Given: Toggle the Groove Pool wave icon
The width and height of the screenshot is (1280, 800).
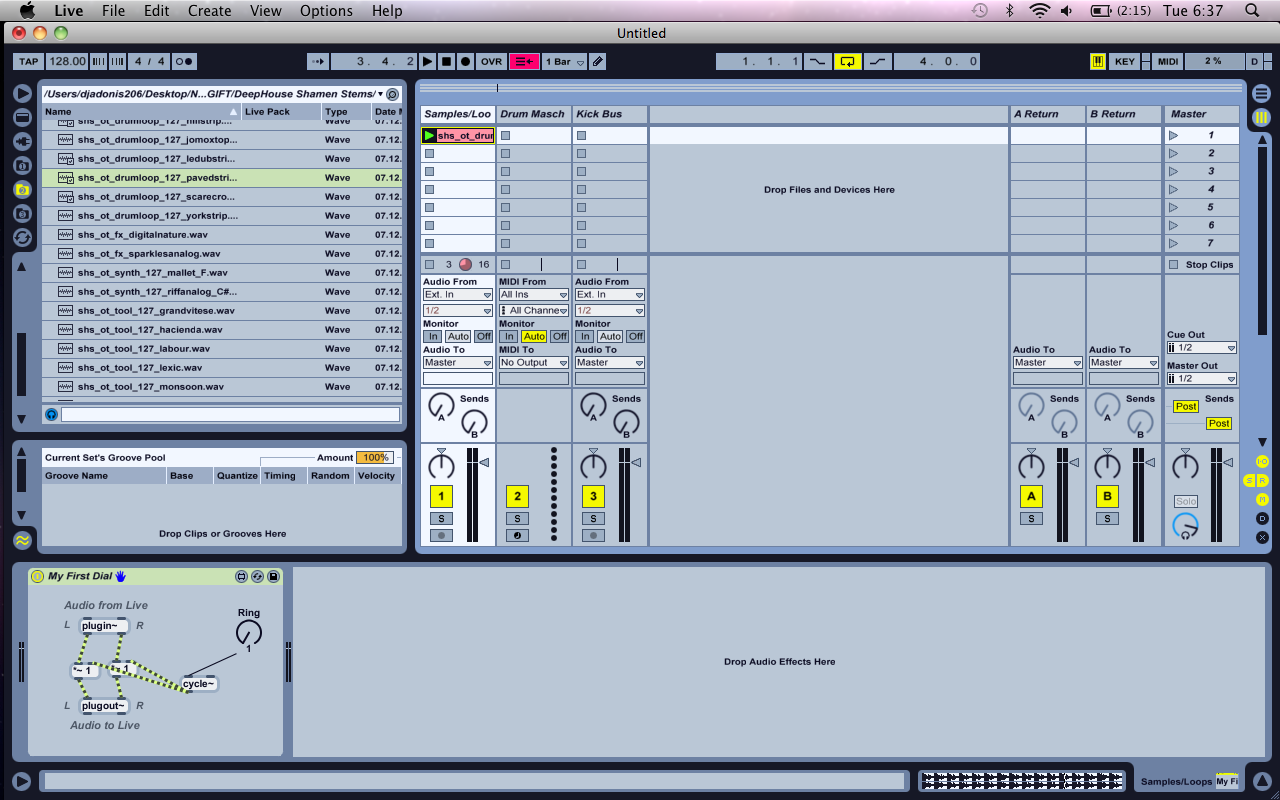Looking at the screenshot, I should click(x=22, y=540).
